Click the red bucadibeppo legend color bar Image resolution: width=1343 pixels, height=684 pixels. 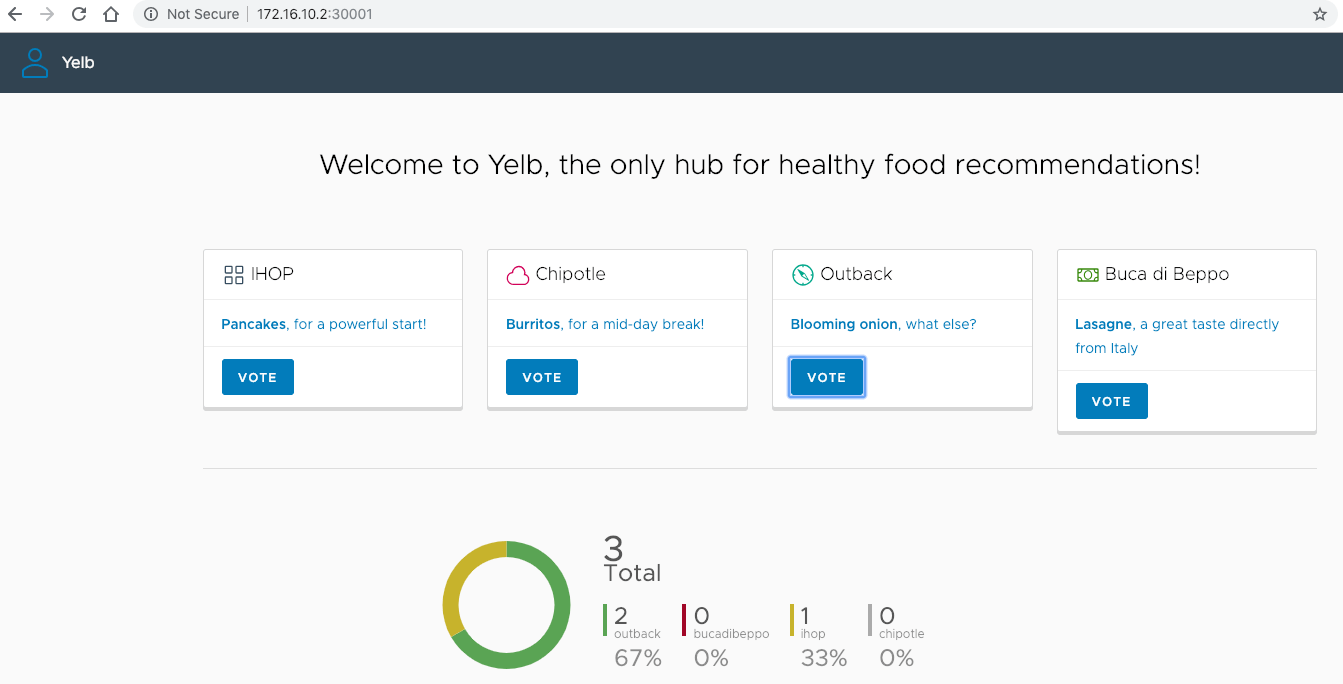pyautogui.click(x=684, y=620)
